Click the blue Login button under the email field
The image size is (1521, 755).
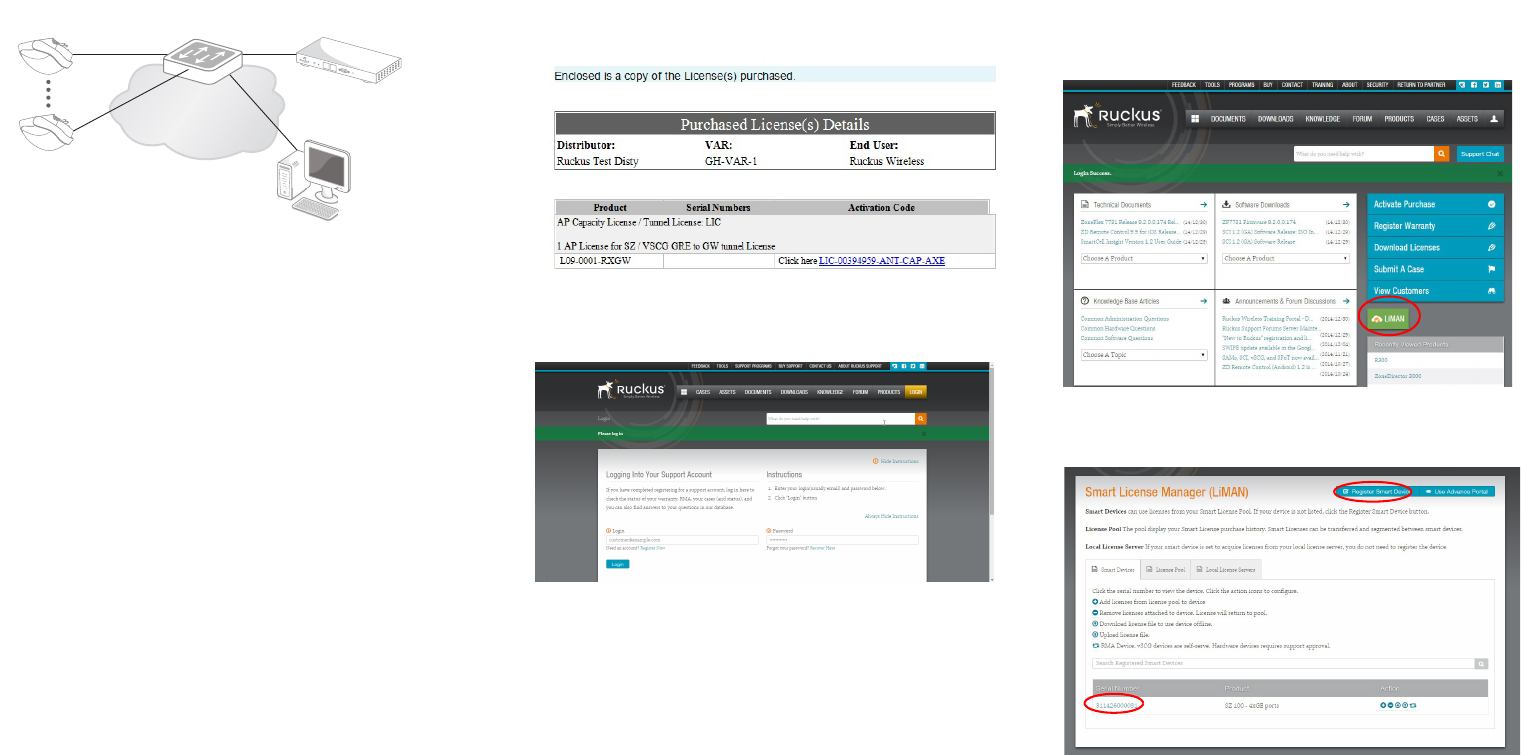(617, 564)
